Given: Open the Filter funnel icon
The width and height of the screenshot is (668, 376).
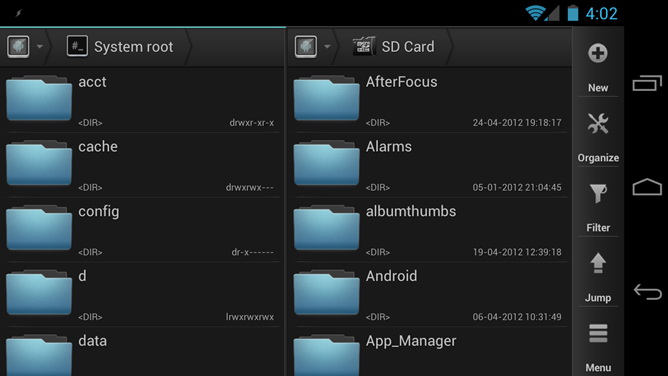Looking at the screenshot, I should [598, 193].
